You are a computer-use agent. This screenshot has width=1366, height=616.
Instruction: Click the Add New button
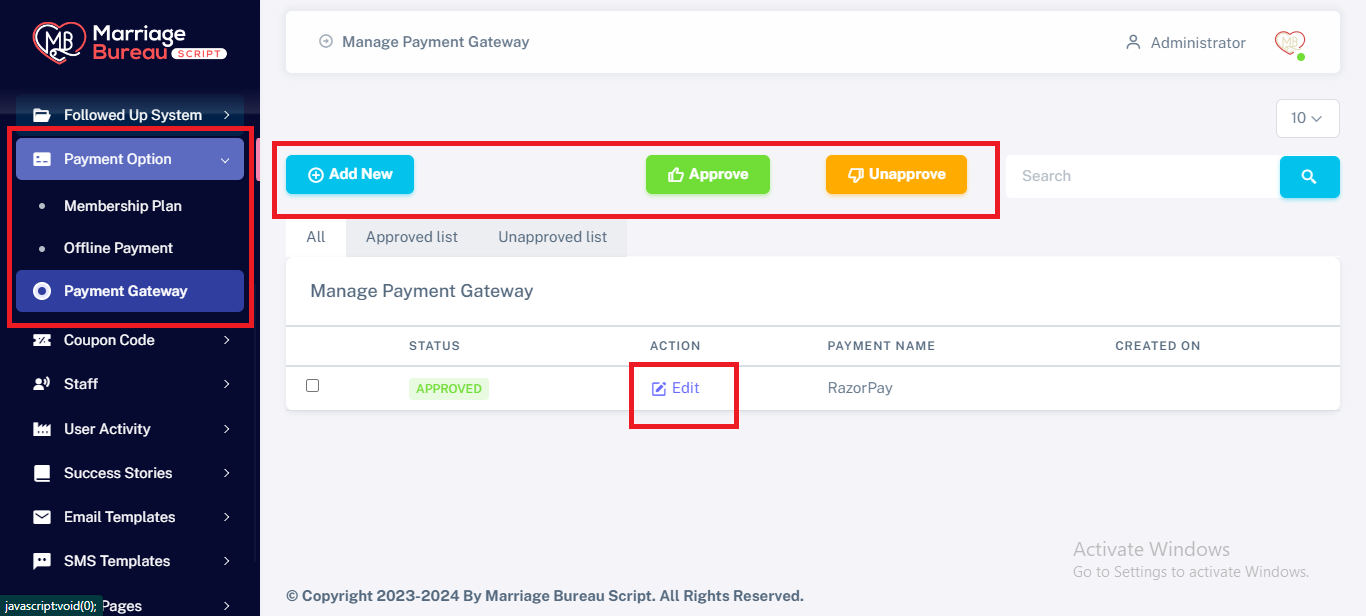[350, 174]
